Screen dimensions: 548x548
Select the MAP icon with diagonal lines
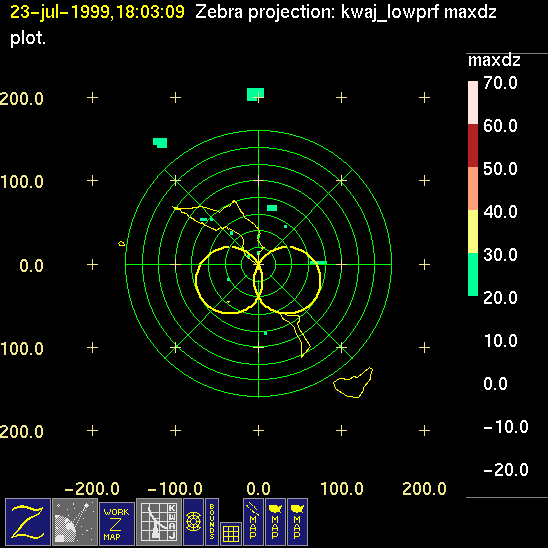coord(253,522)
